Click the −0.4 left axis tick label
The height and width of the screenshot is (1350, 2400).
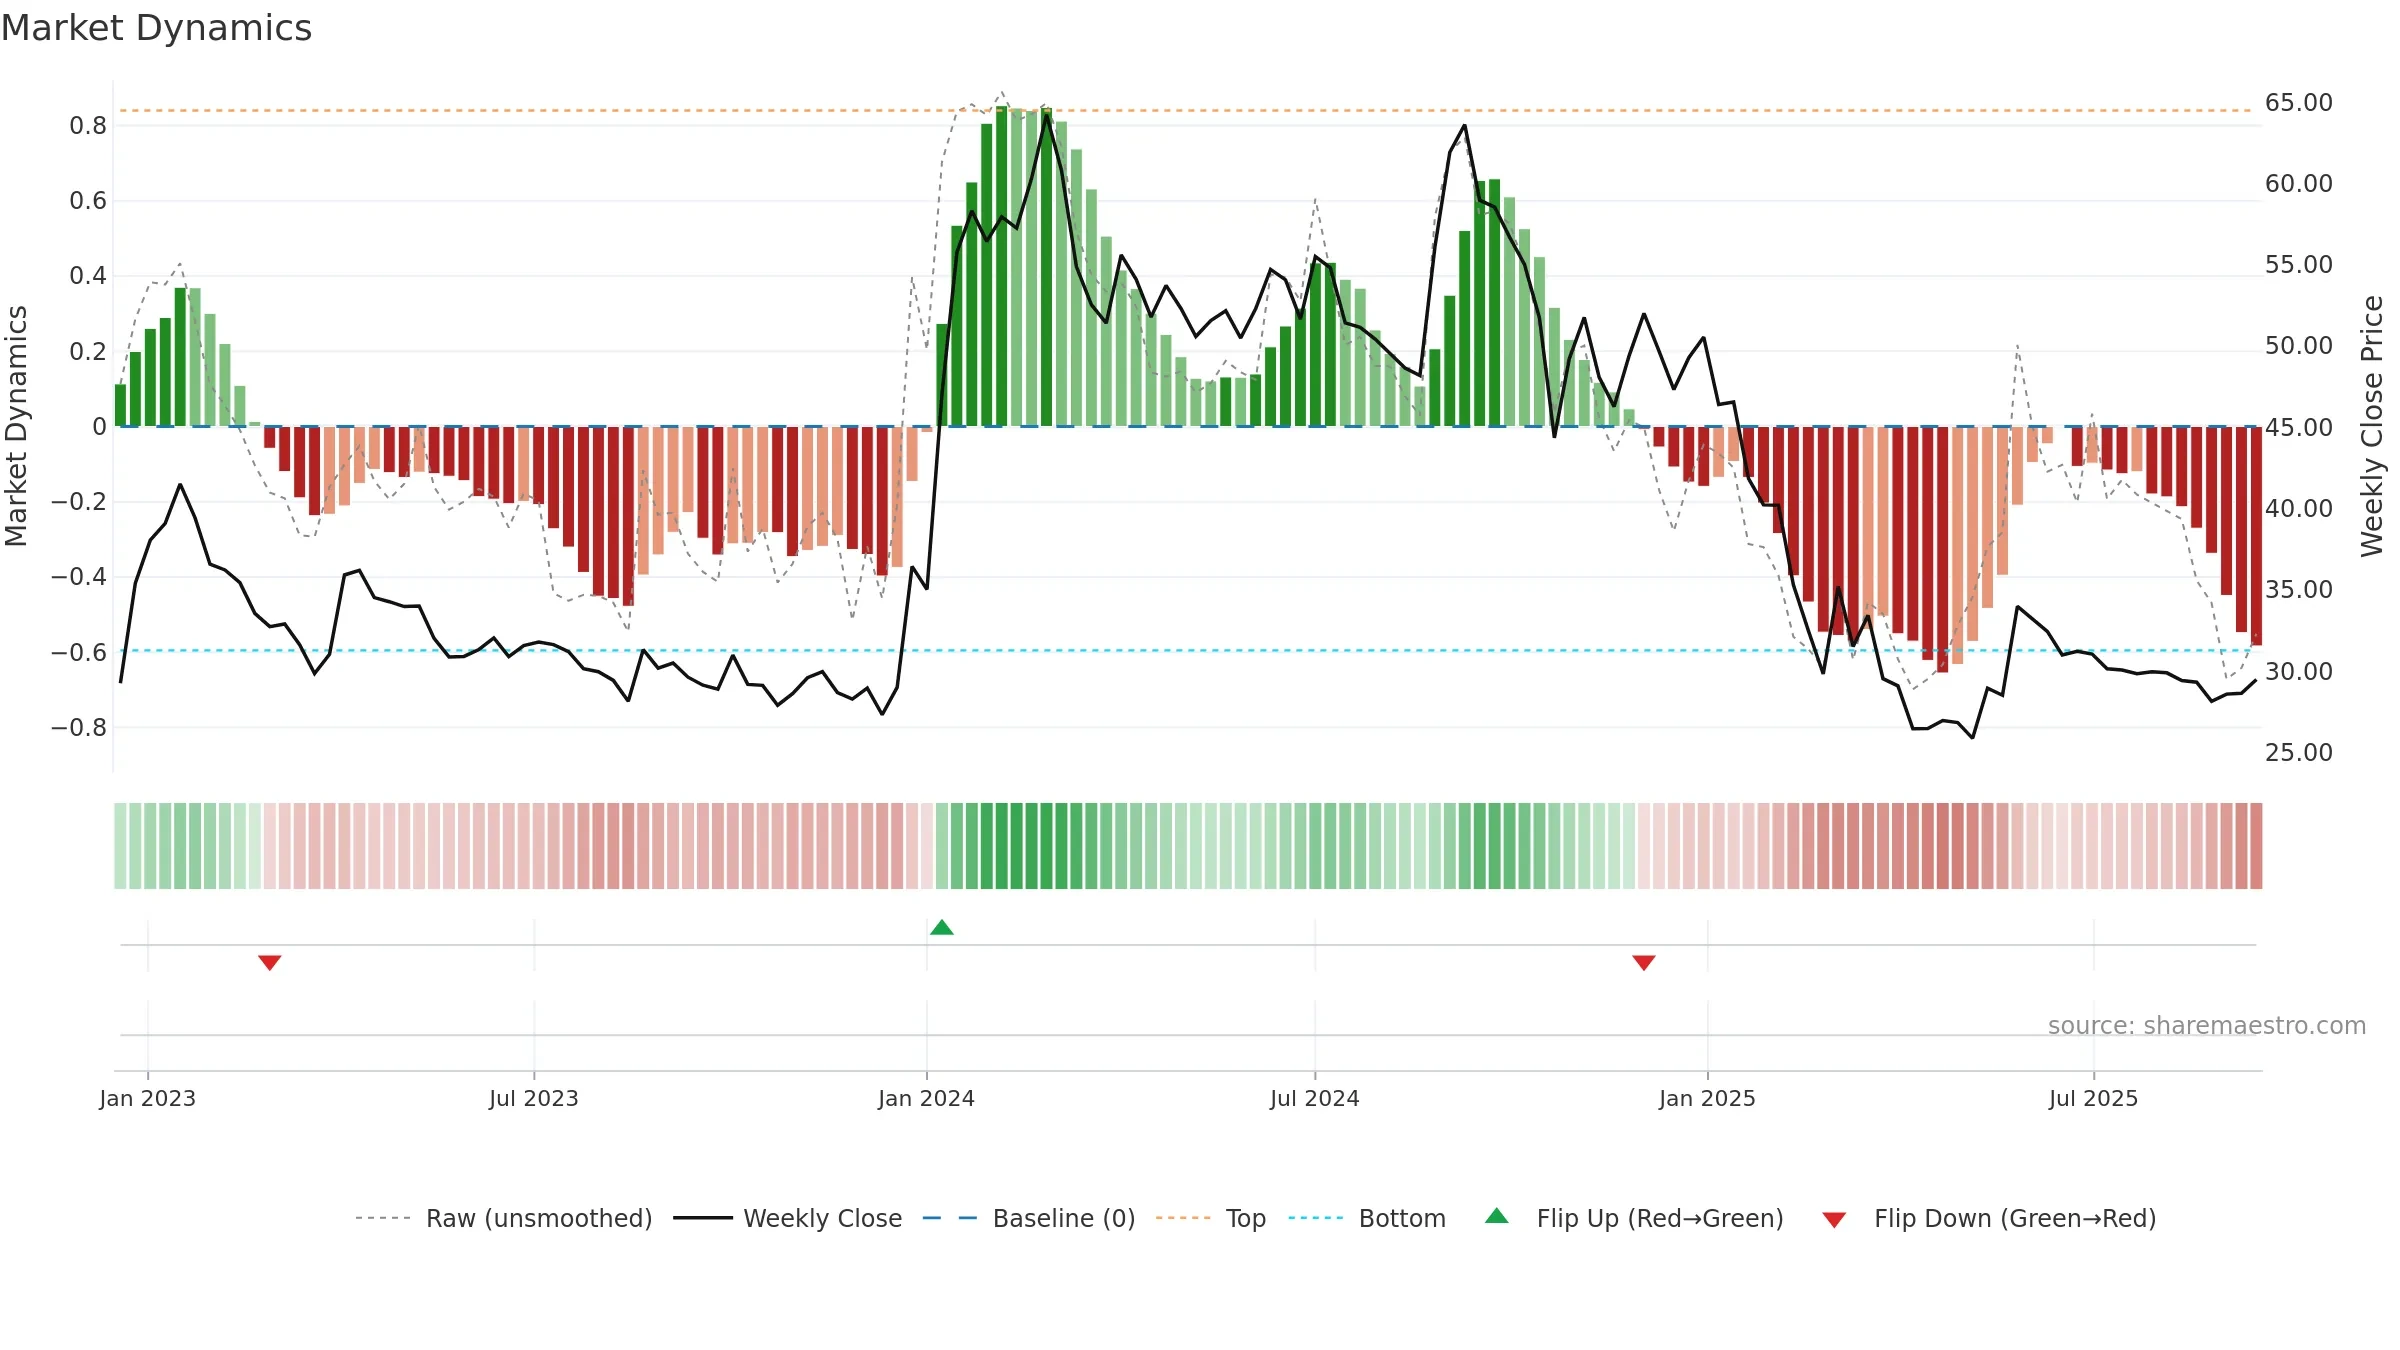coord(79,577)
